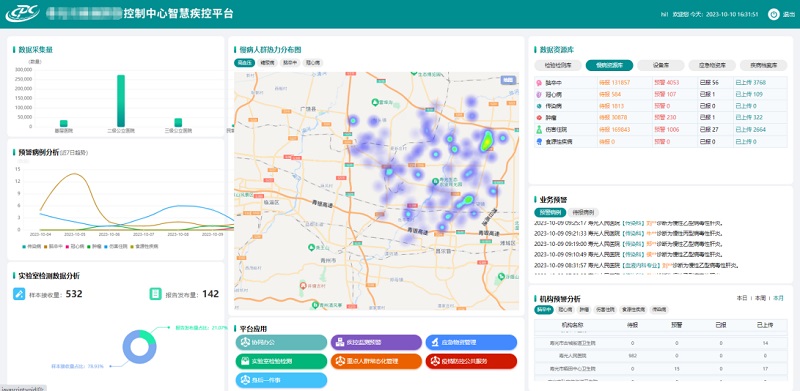Image resolution: width=800 pixels, height=391 pixels.
Task: Filter 机构预警分析 by 本周
Action: click(x=760, y=298)
